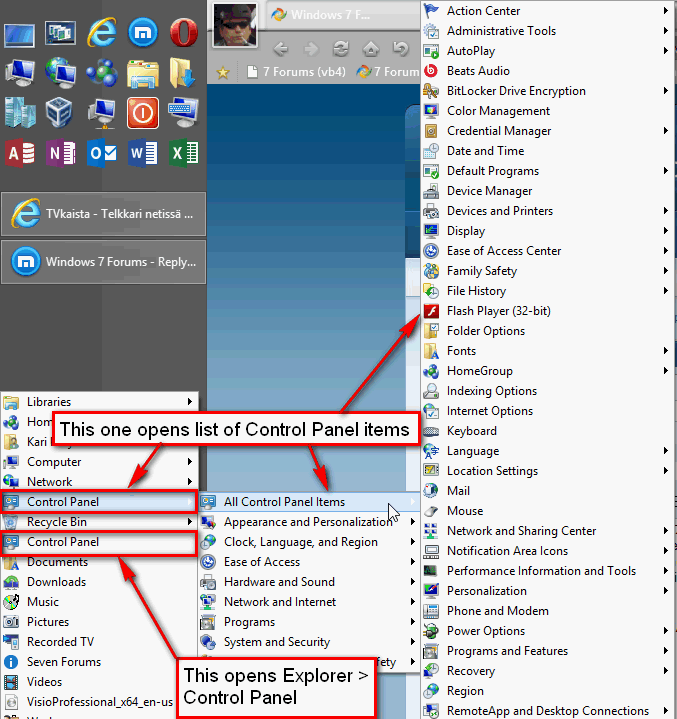677x719 pixels.
Task: Click the browser Refresh icon
Action: 341,49
